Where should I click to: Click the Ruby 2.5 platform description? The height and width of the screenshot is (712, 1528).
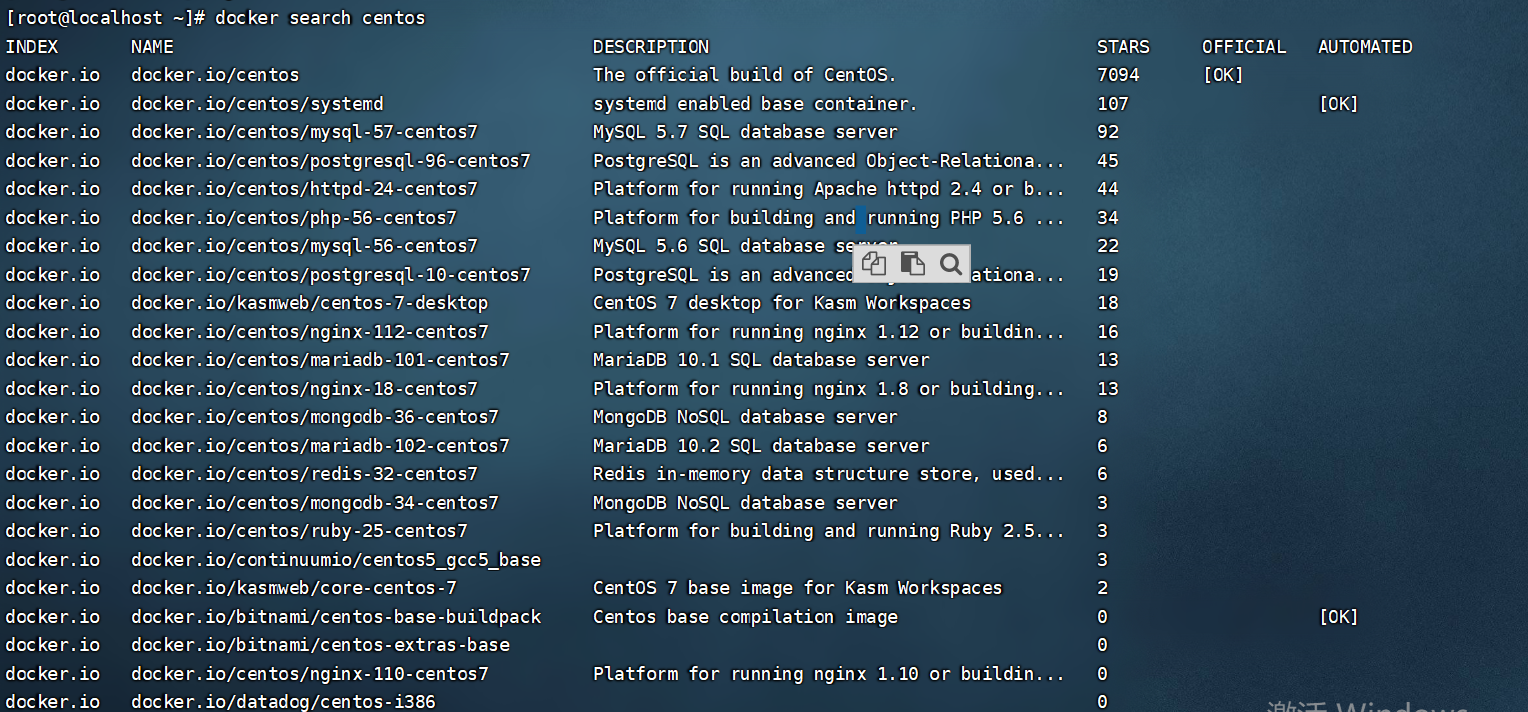pyautogui.click(x=829, y=531)
